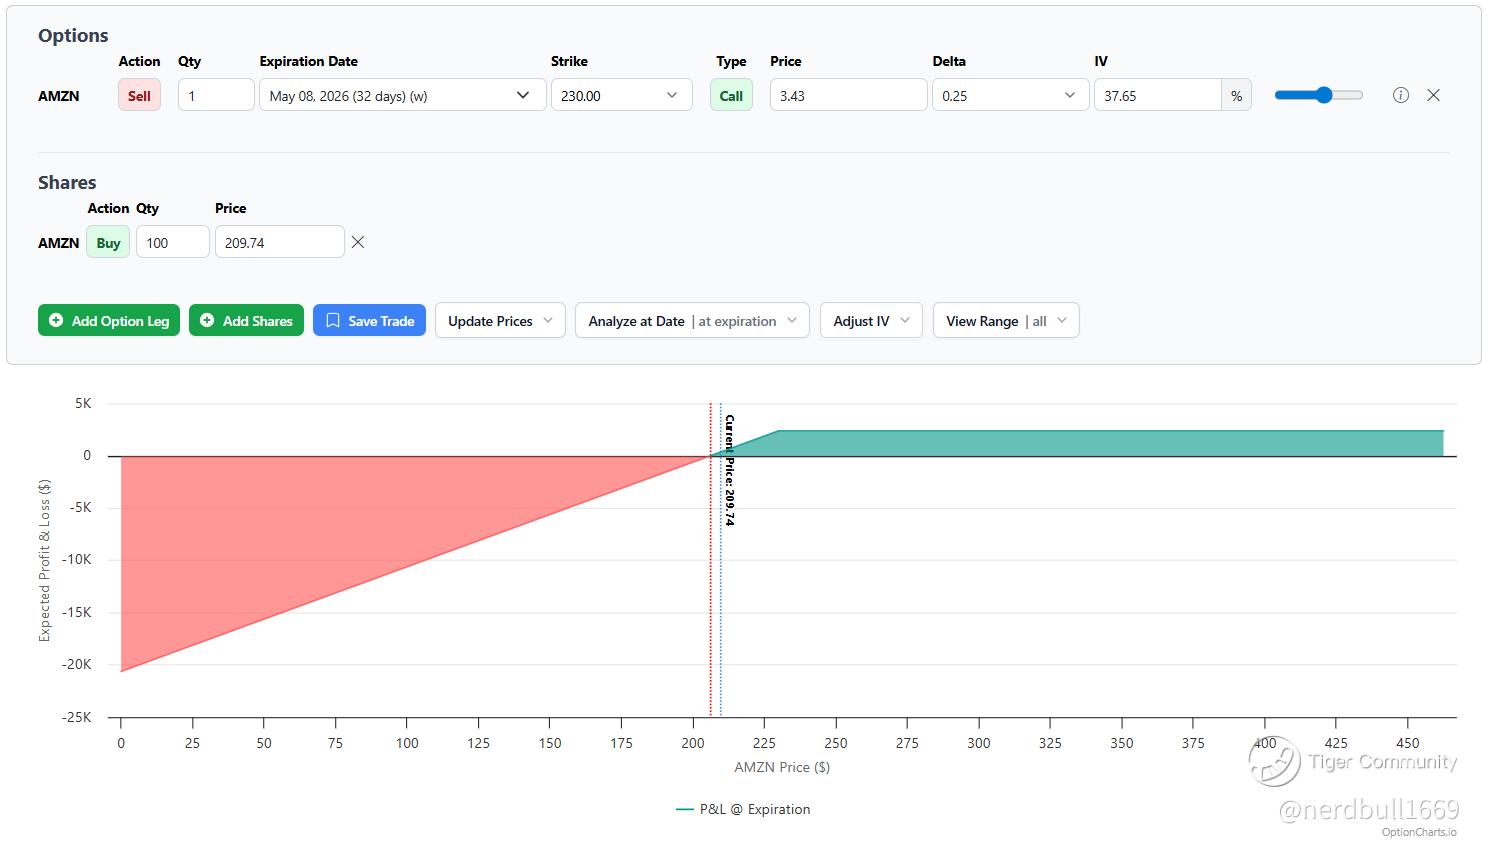Click the Add Option Leg button
This screenshot has height=843, width=1488.
click(x=109, y=320)
